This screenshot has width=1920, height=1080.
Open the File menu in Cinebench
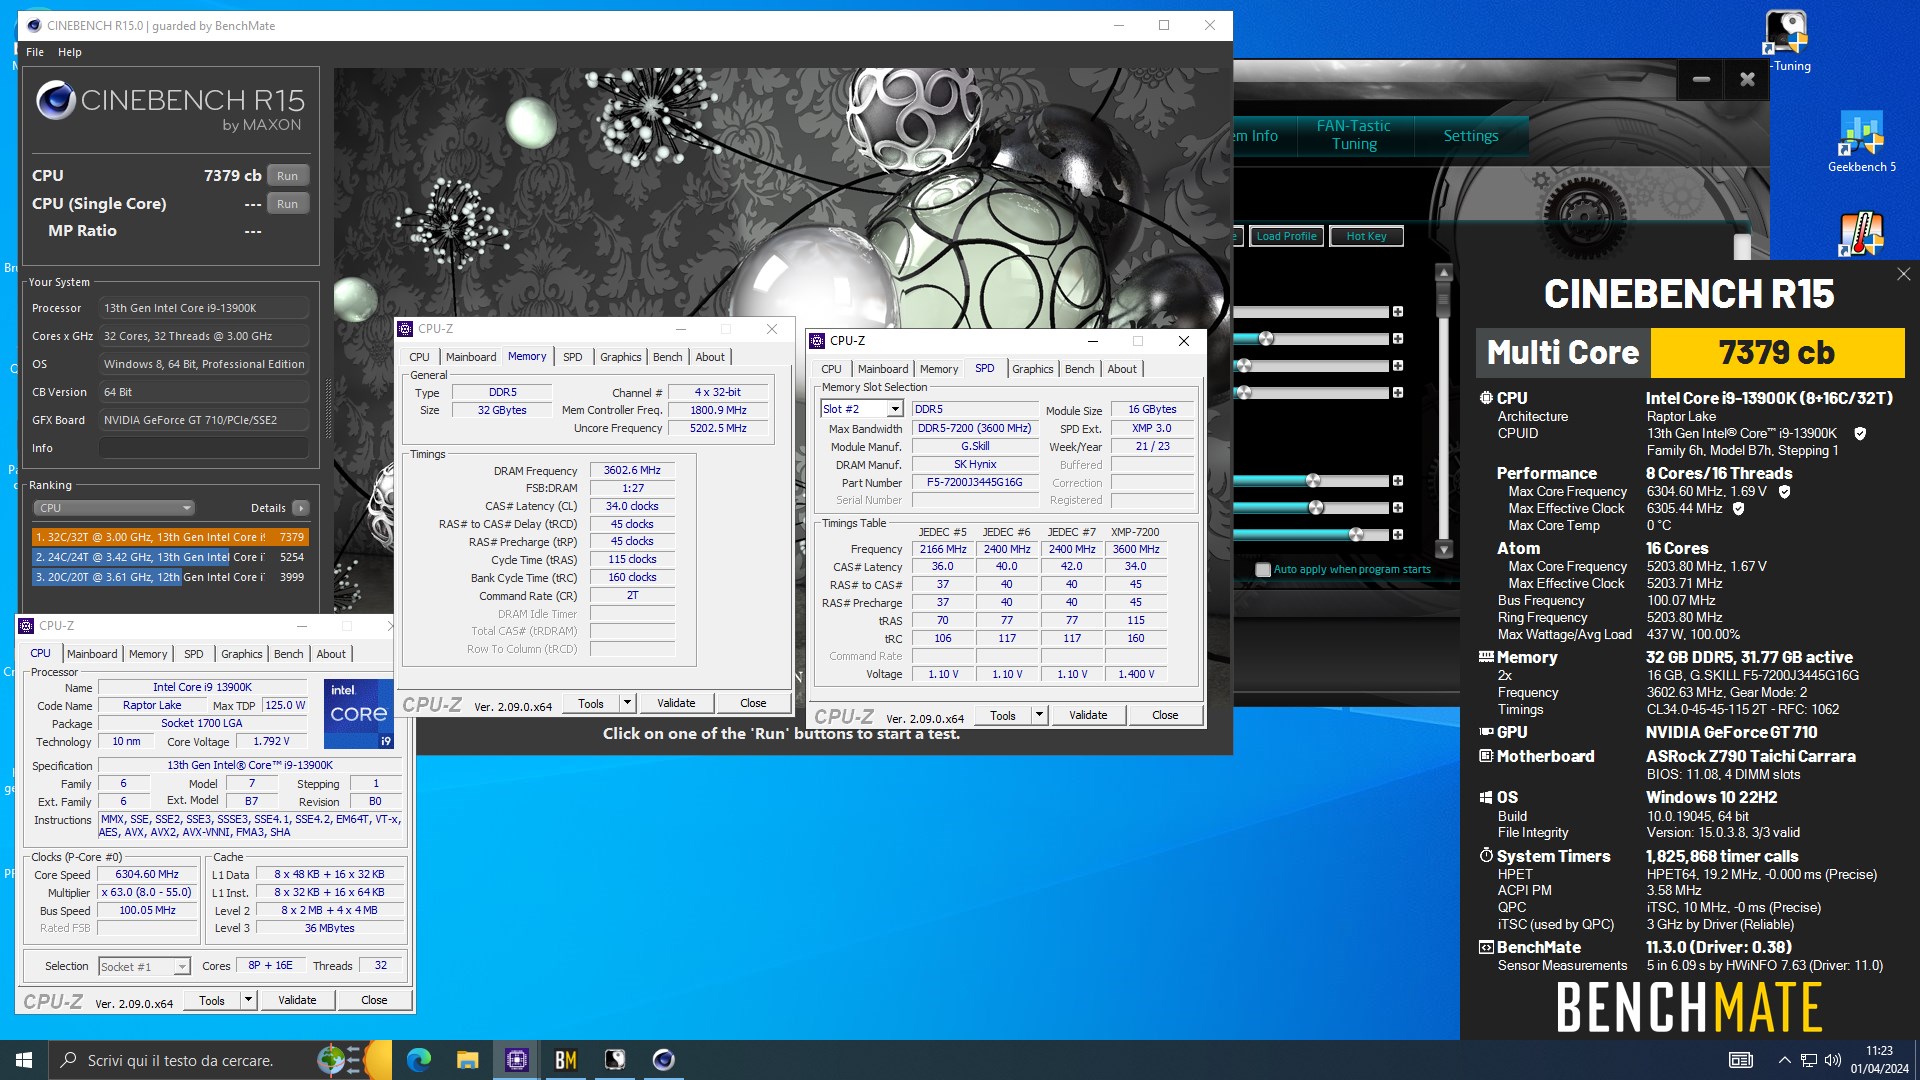coord(35,52)
